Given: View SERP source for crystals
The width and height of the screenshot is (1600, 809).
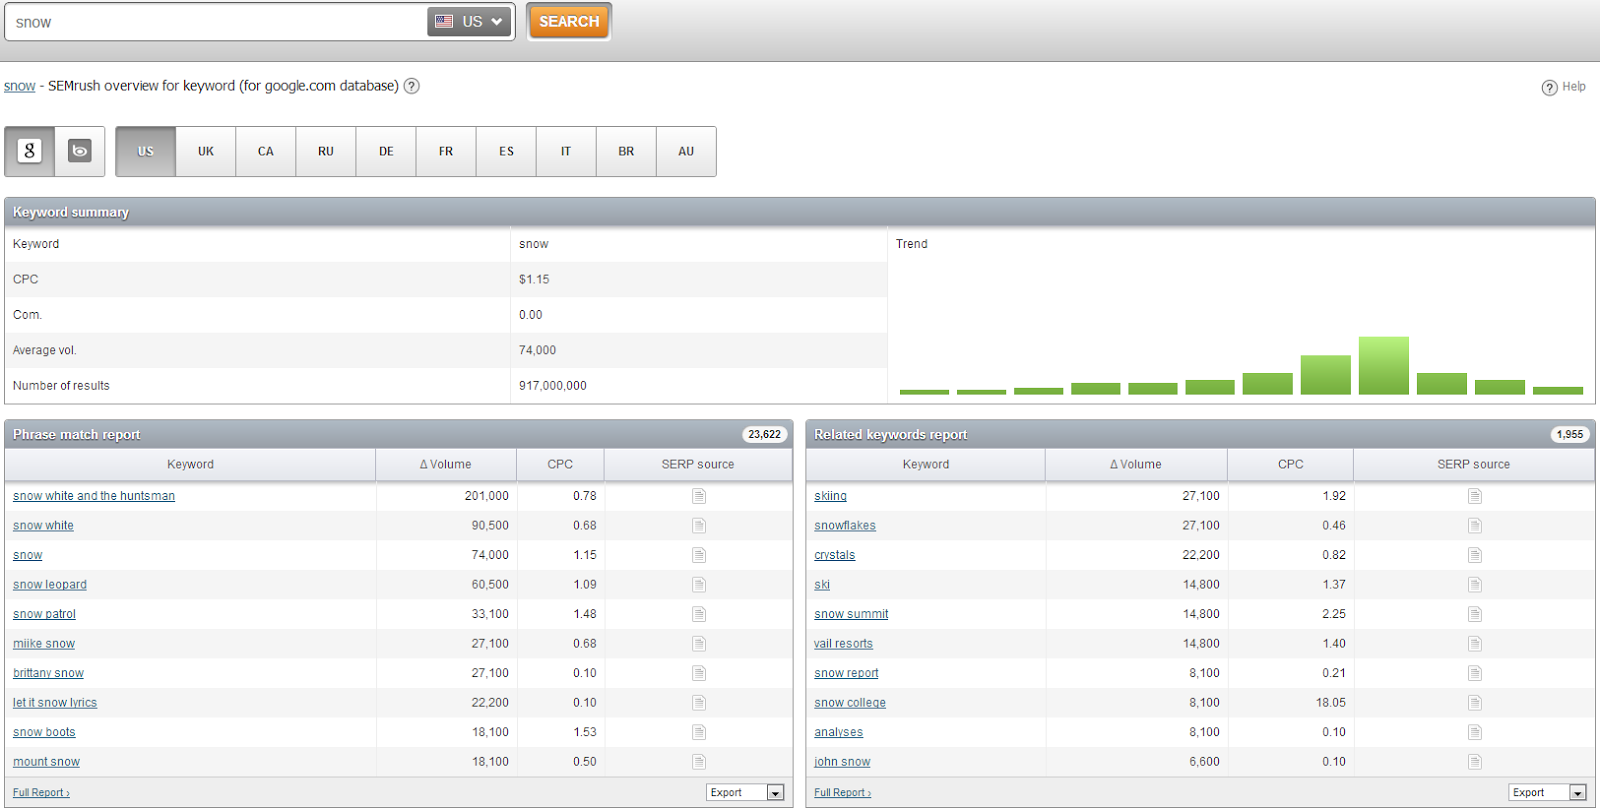Looking at the screenshot, I should [1474, 555].
